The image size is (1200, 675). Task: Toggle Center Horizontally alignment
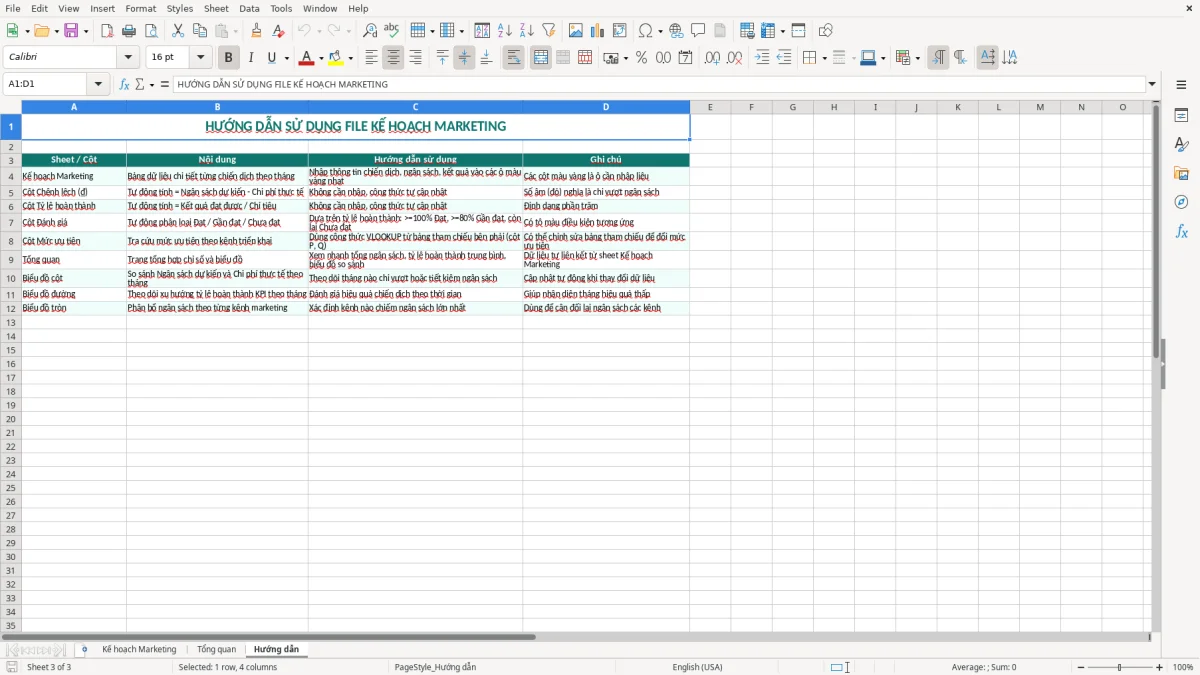coord(393,58)
